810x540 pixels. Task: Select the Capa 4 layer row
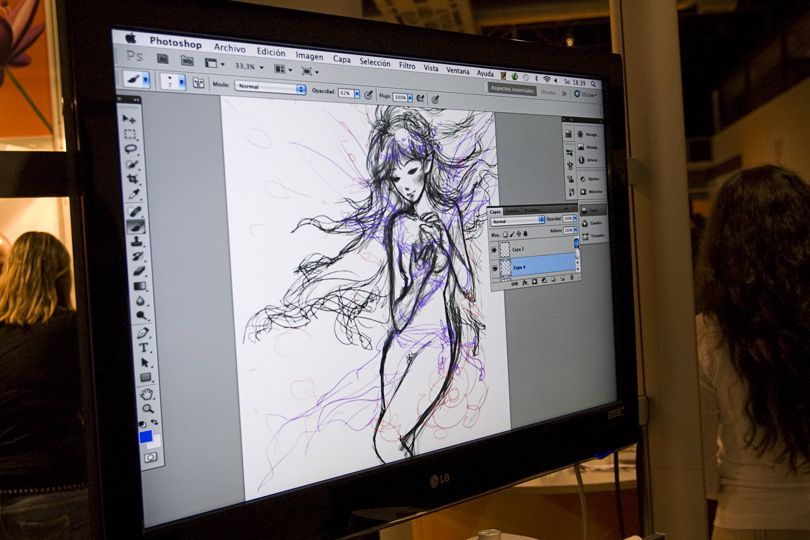pyautogui.click(x=535, y=267)
